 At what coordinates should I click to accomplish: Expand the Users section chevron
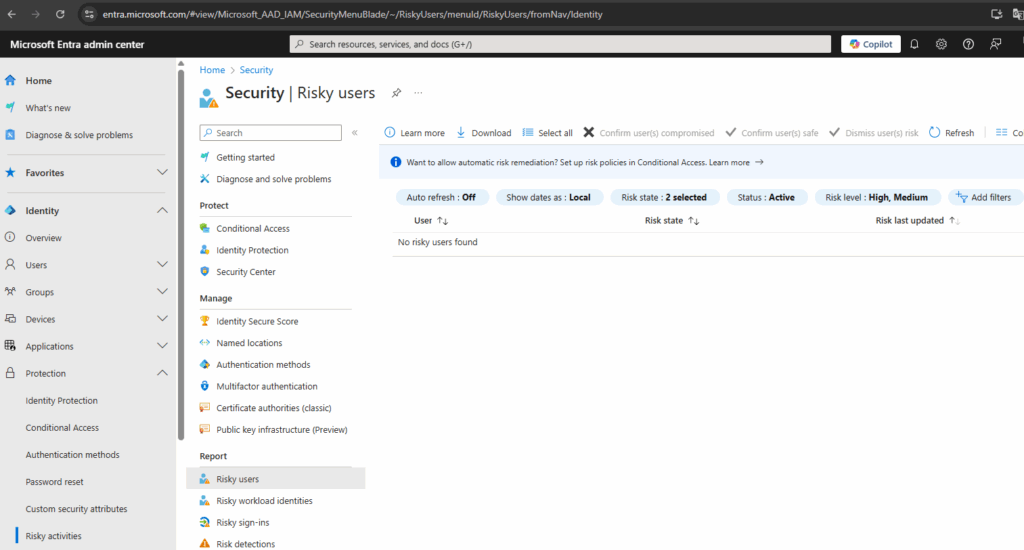(x=162, y=265)
